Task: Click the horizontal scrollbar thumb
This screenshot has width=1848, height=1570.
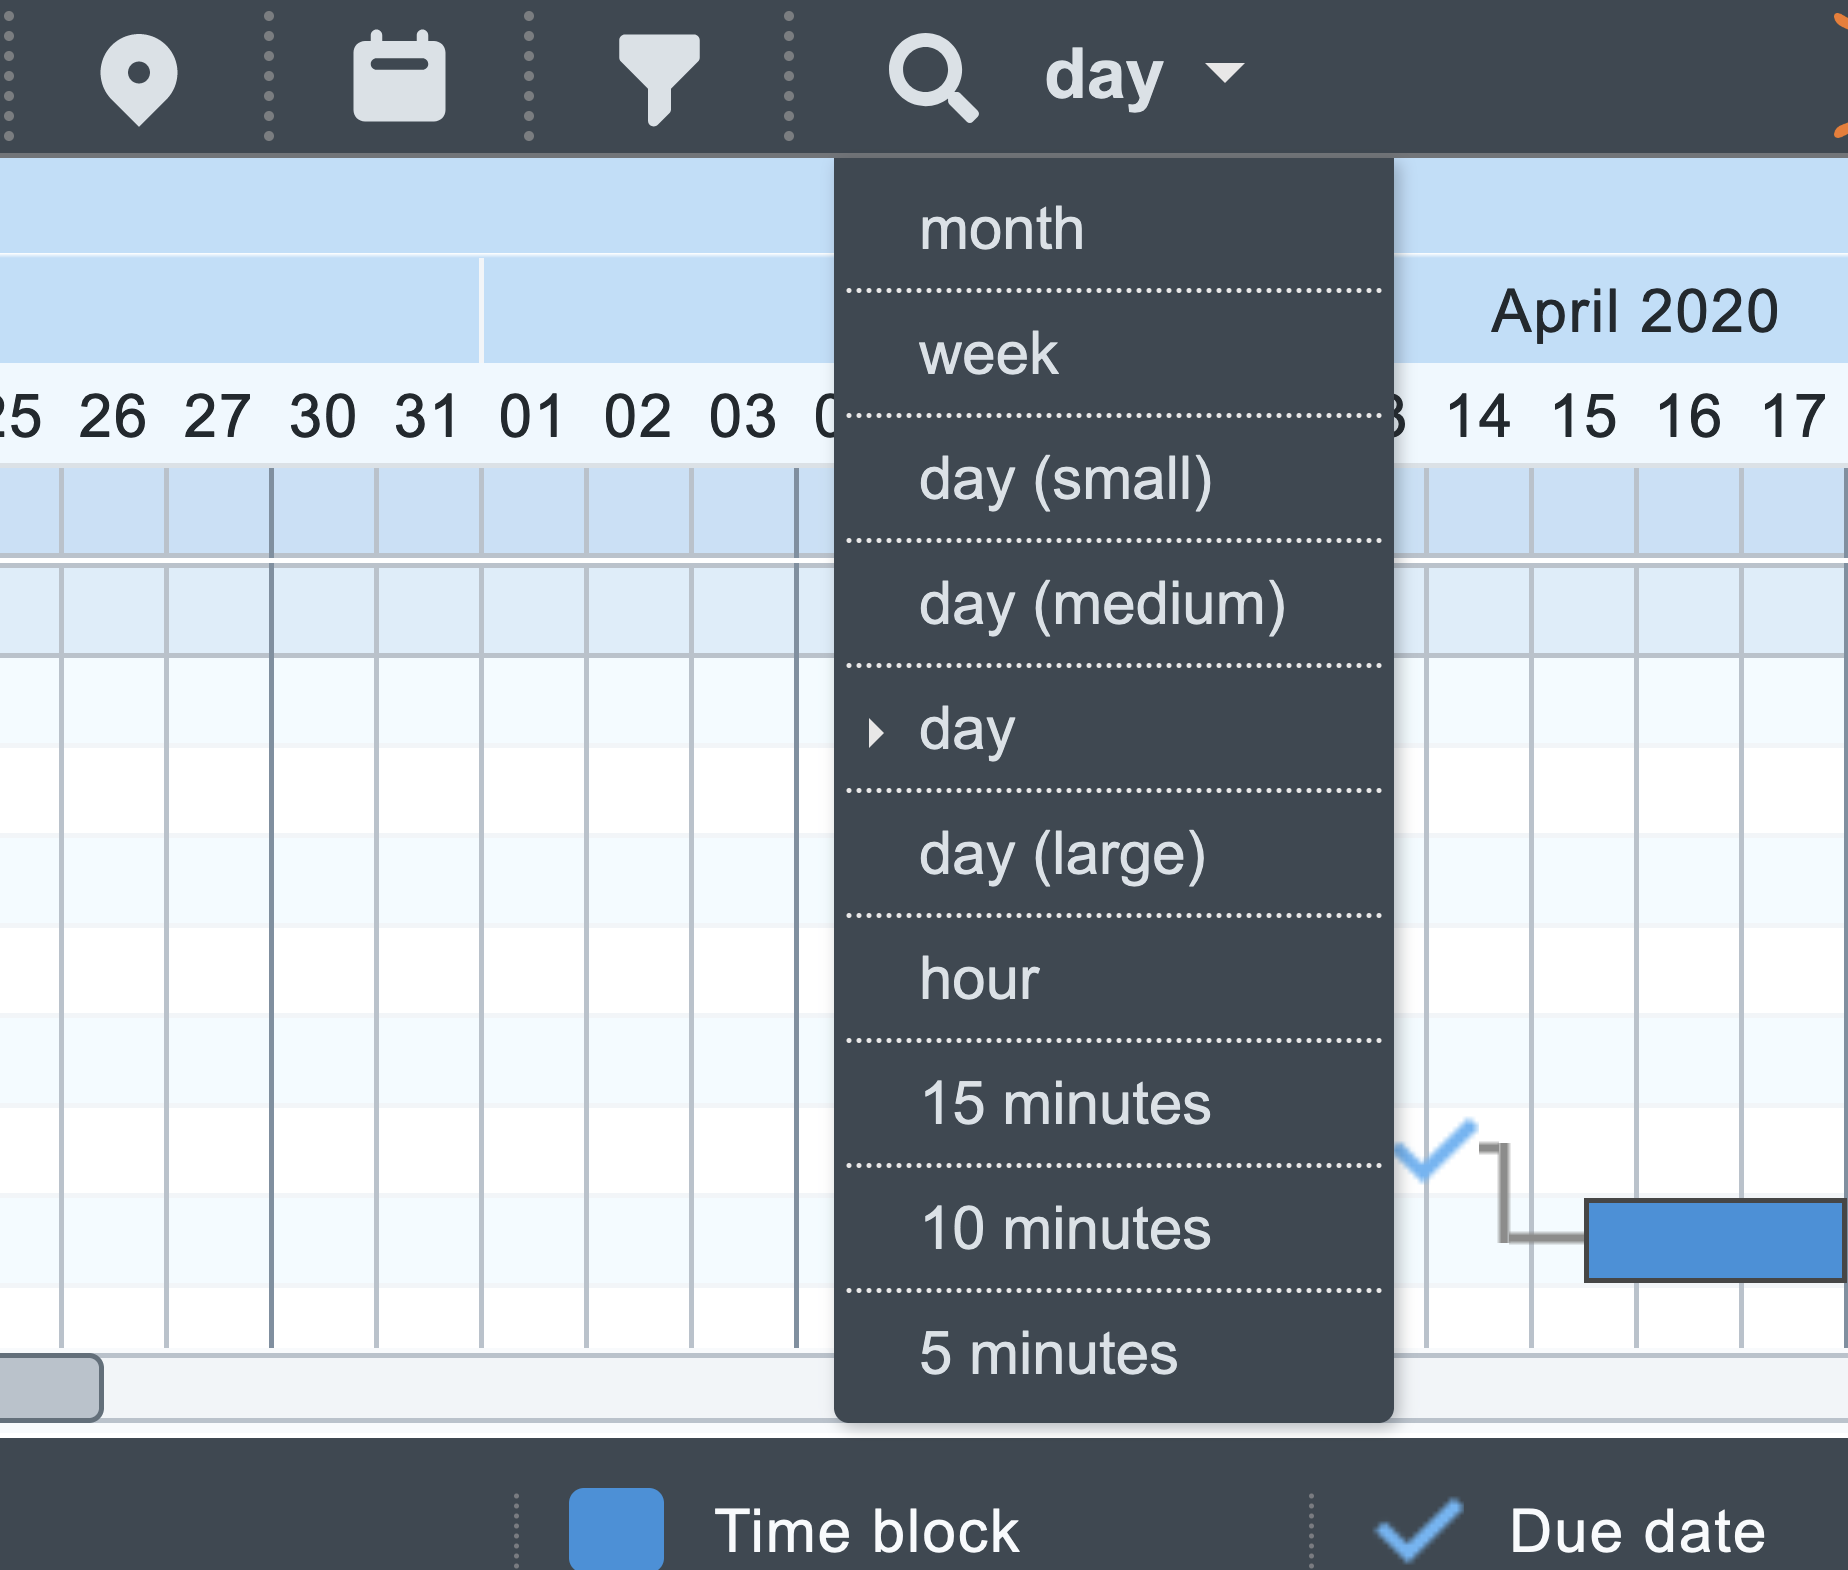Action: pos(51,1388)
